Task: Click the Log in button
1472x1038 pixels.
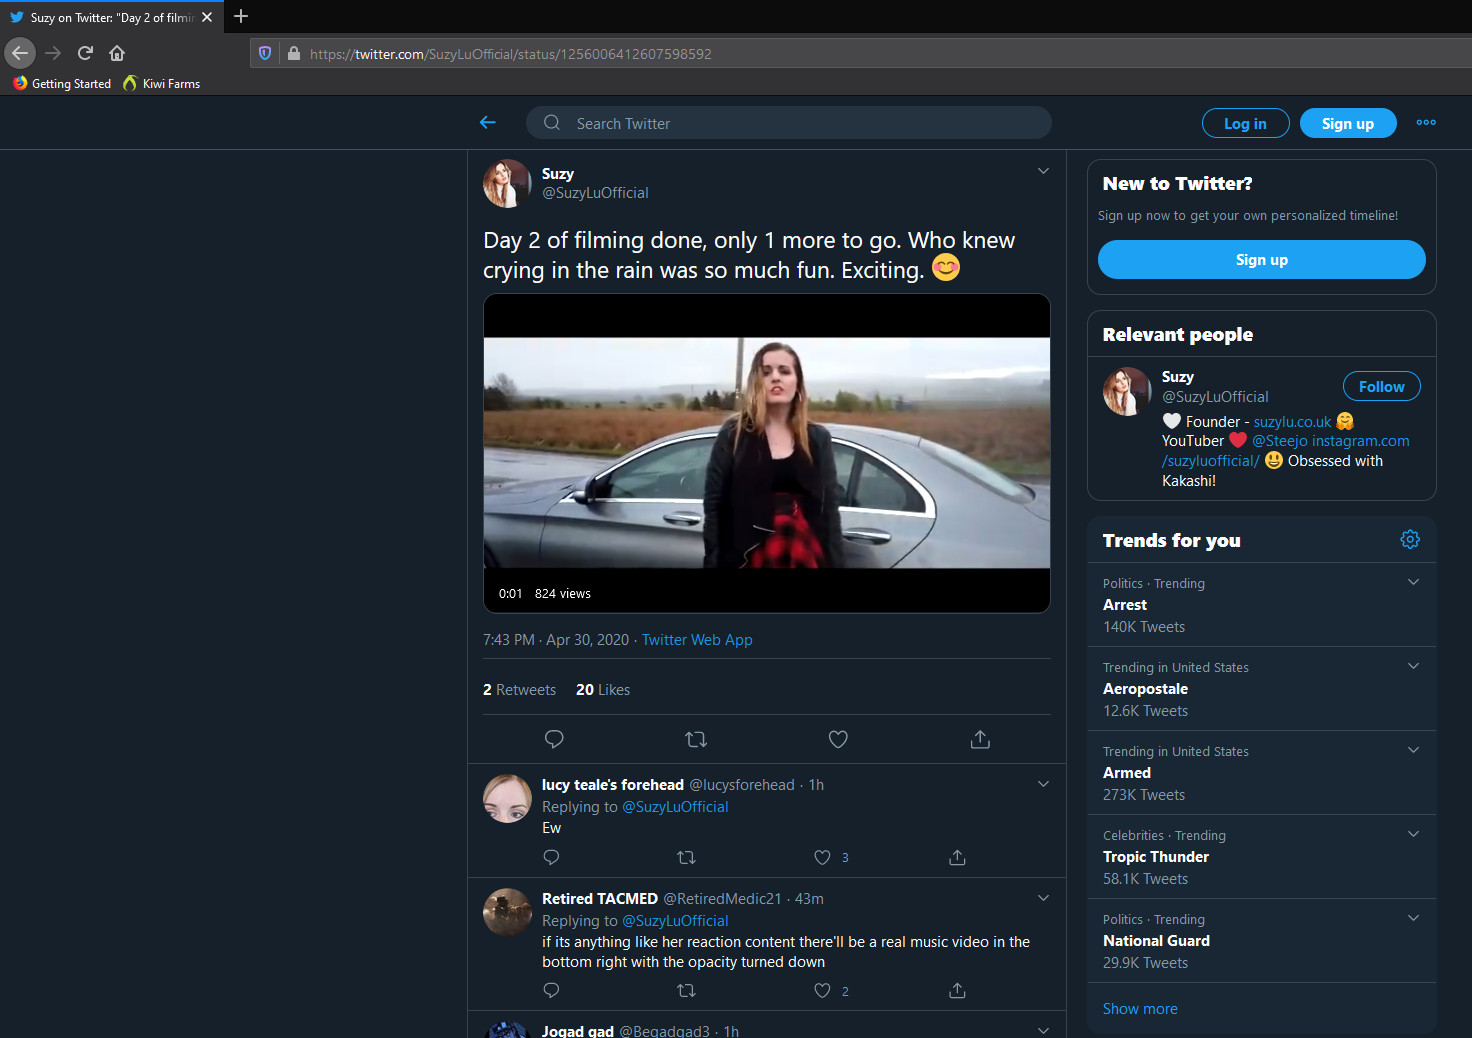Action: click(1245, 123)
